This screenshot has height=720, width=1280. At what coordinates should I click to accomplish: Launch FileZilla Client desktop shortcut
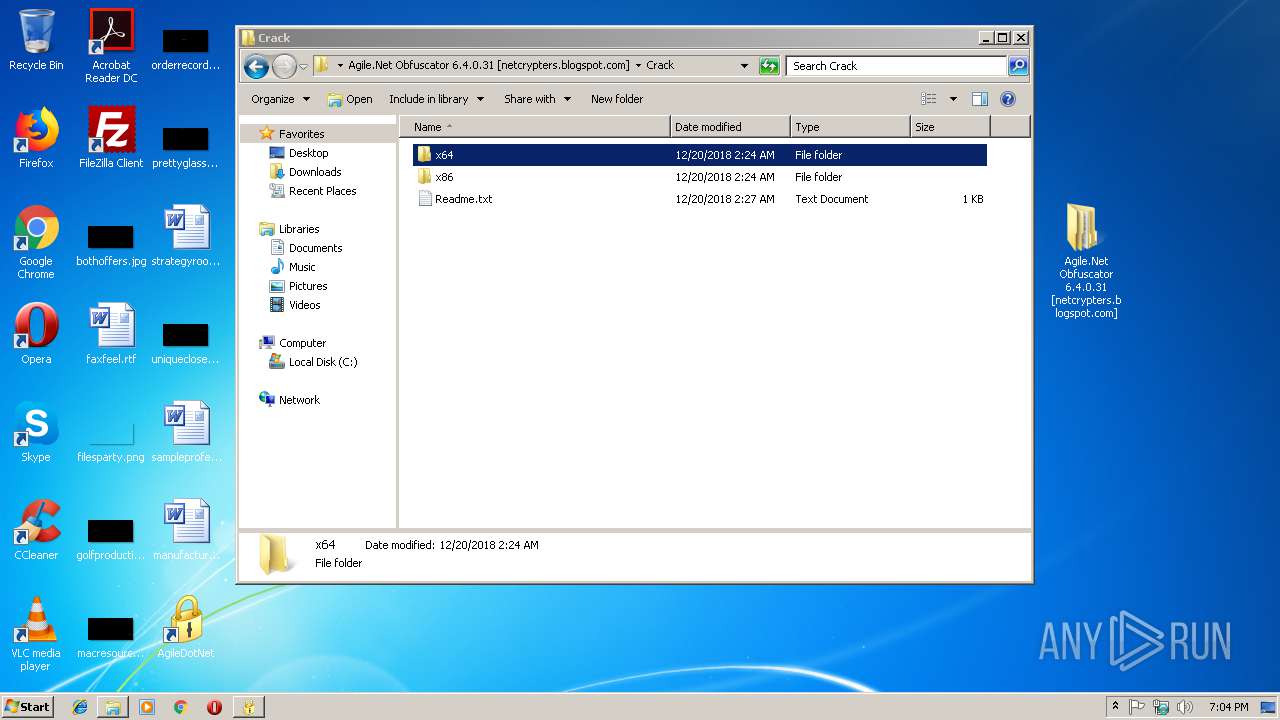(x=111, y=138)
